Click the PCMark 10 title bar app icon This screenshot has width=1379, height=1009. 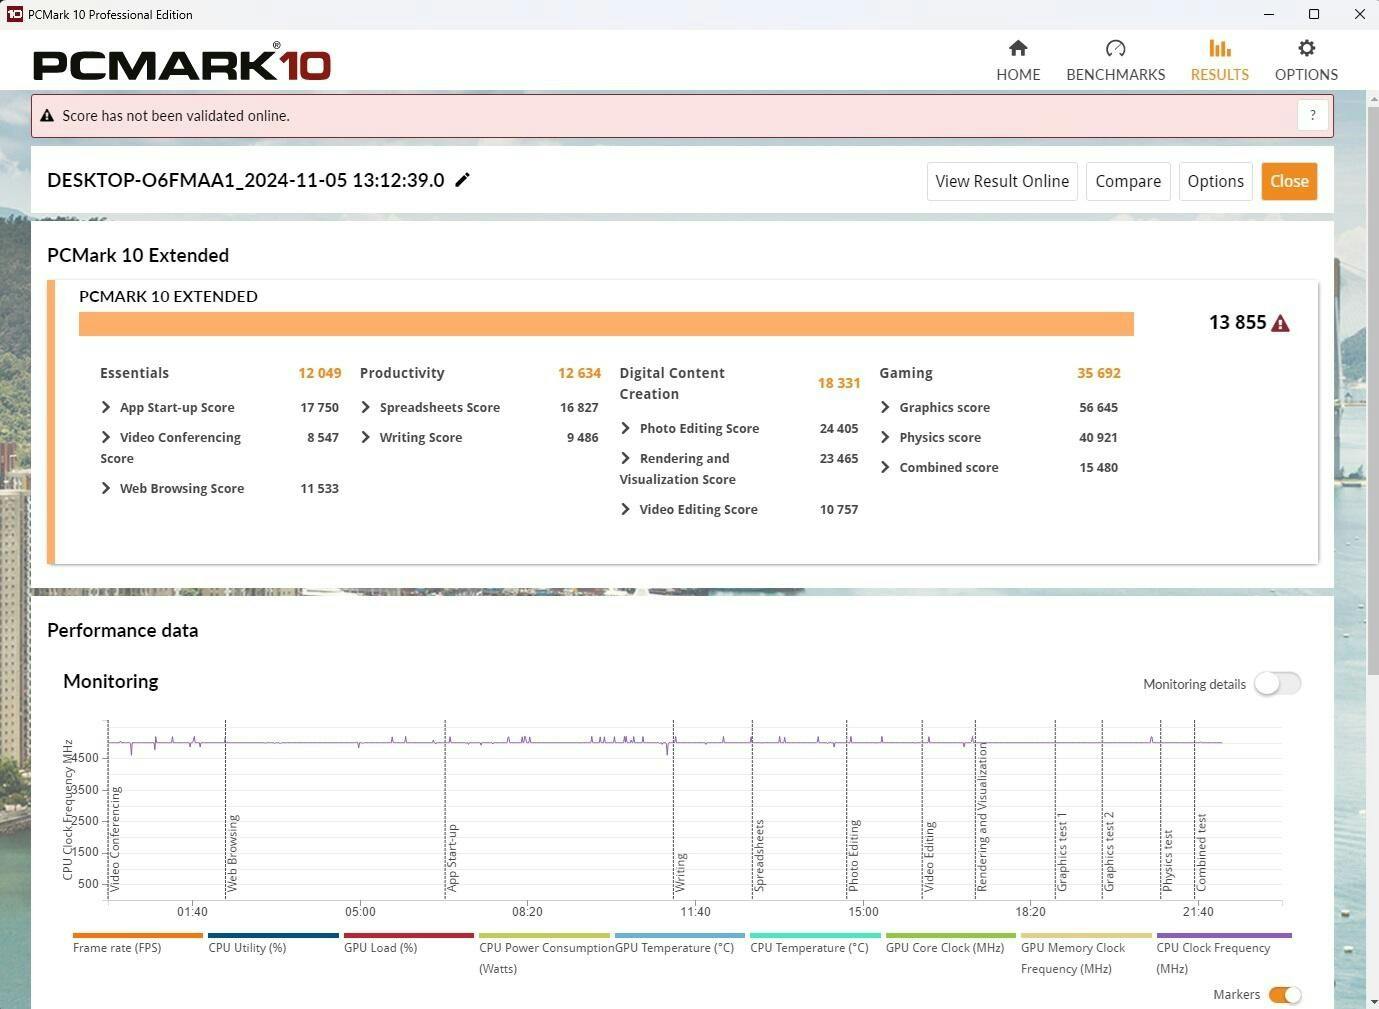pyautogui.click(x=14, y=14)
